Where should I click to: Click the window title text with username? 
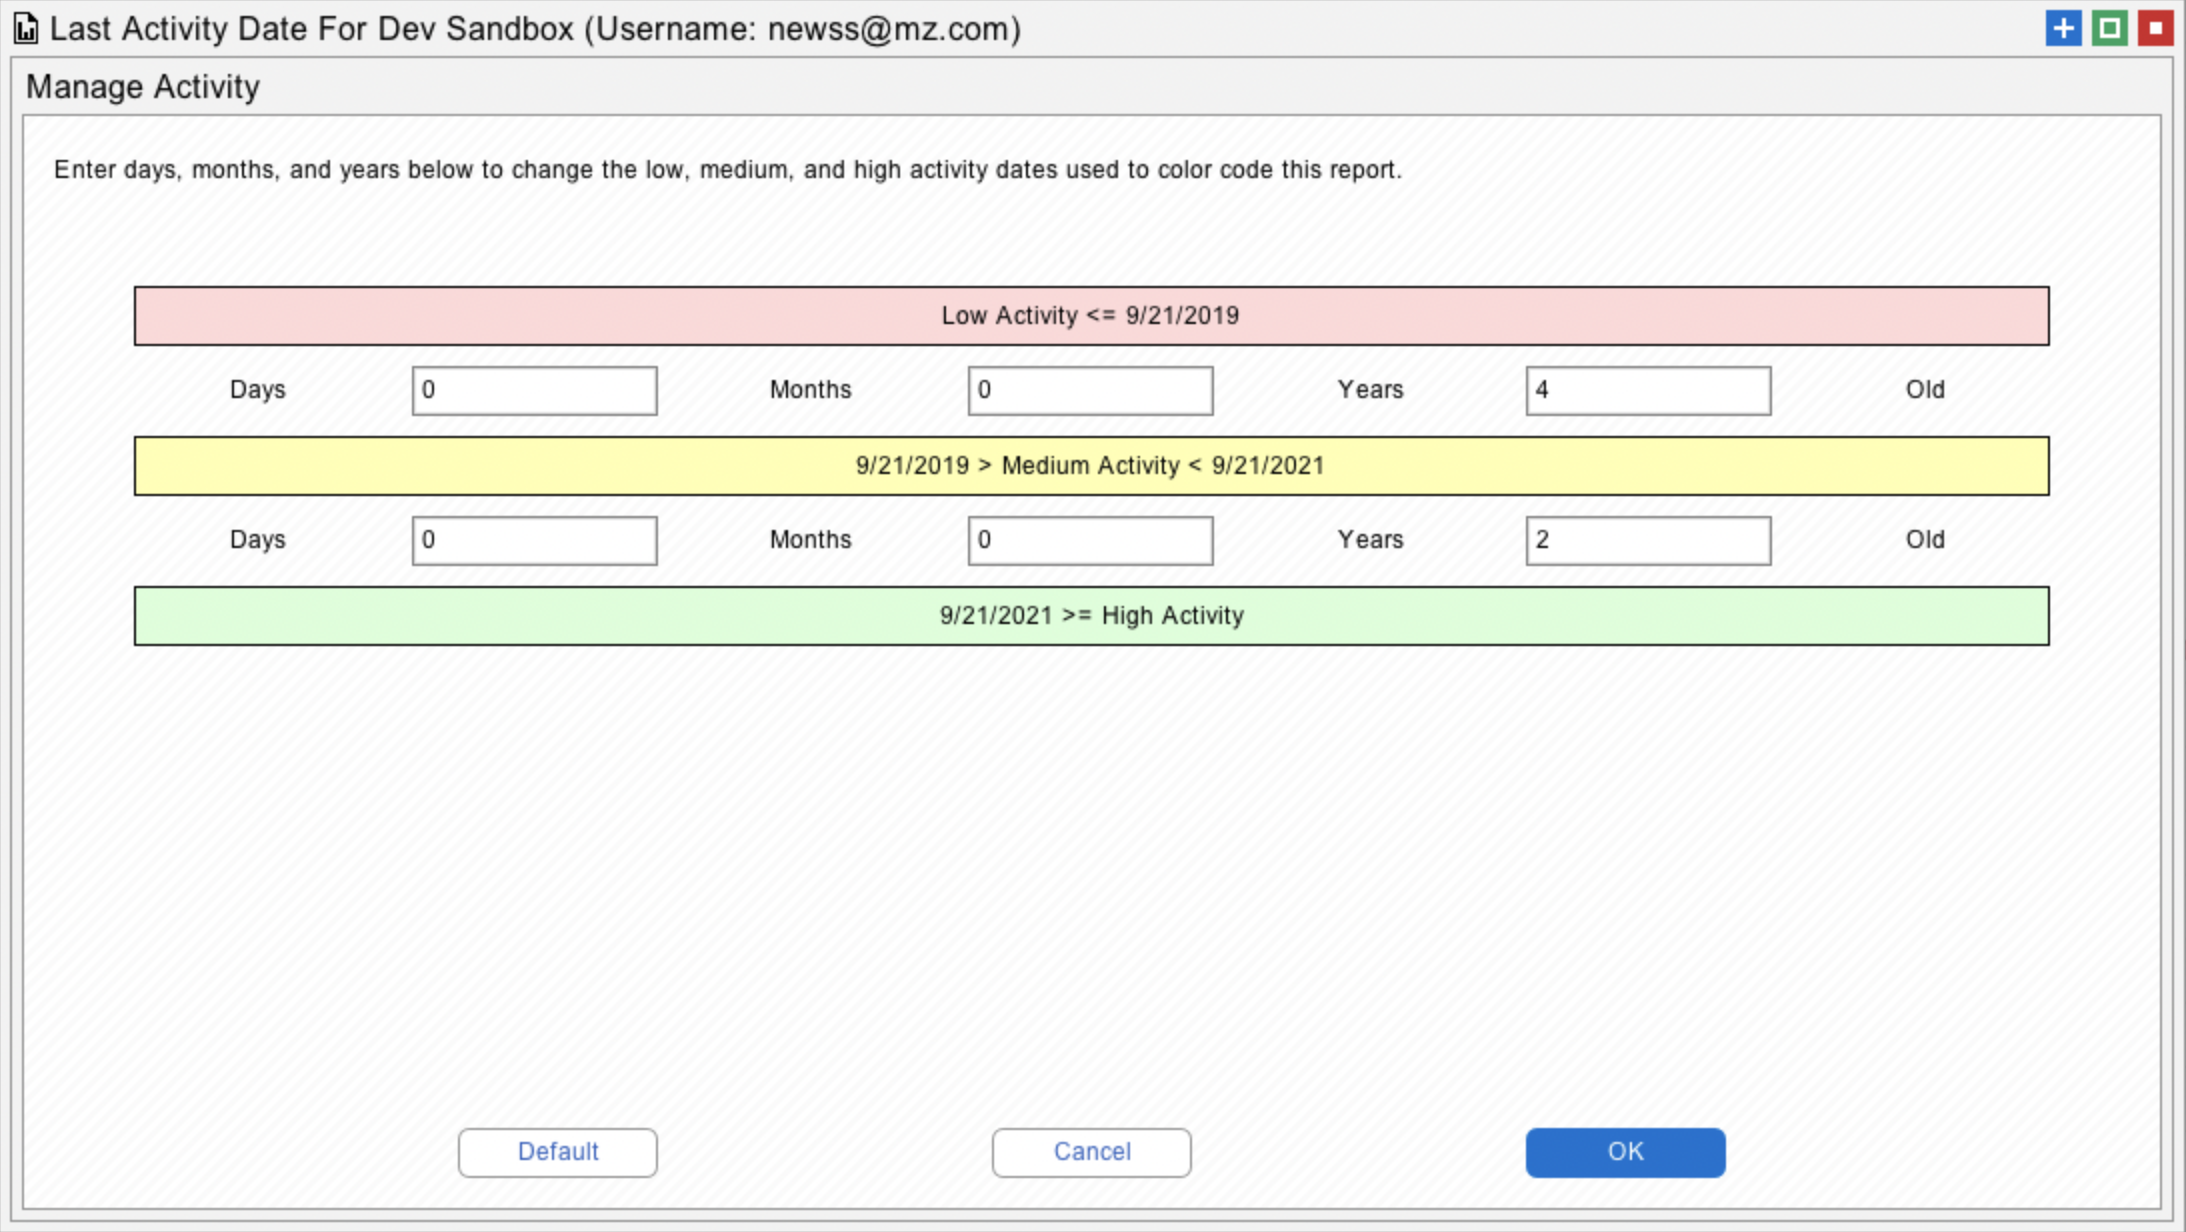(535, 29)
